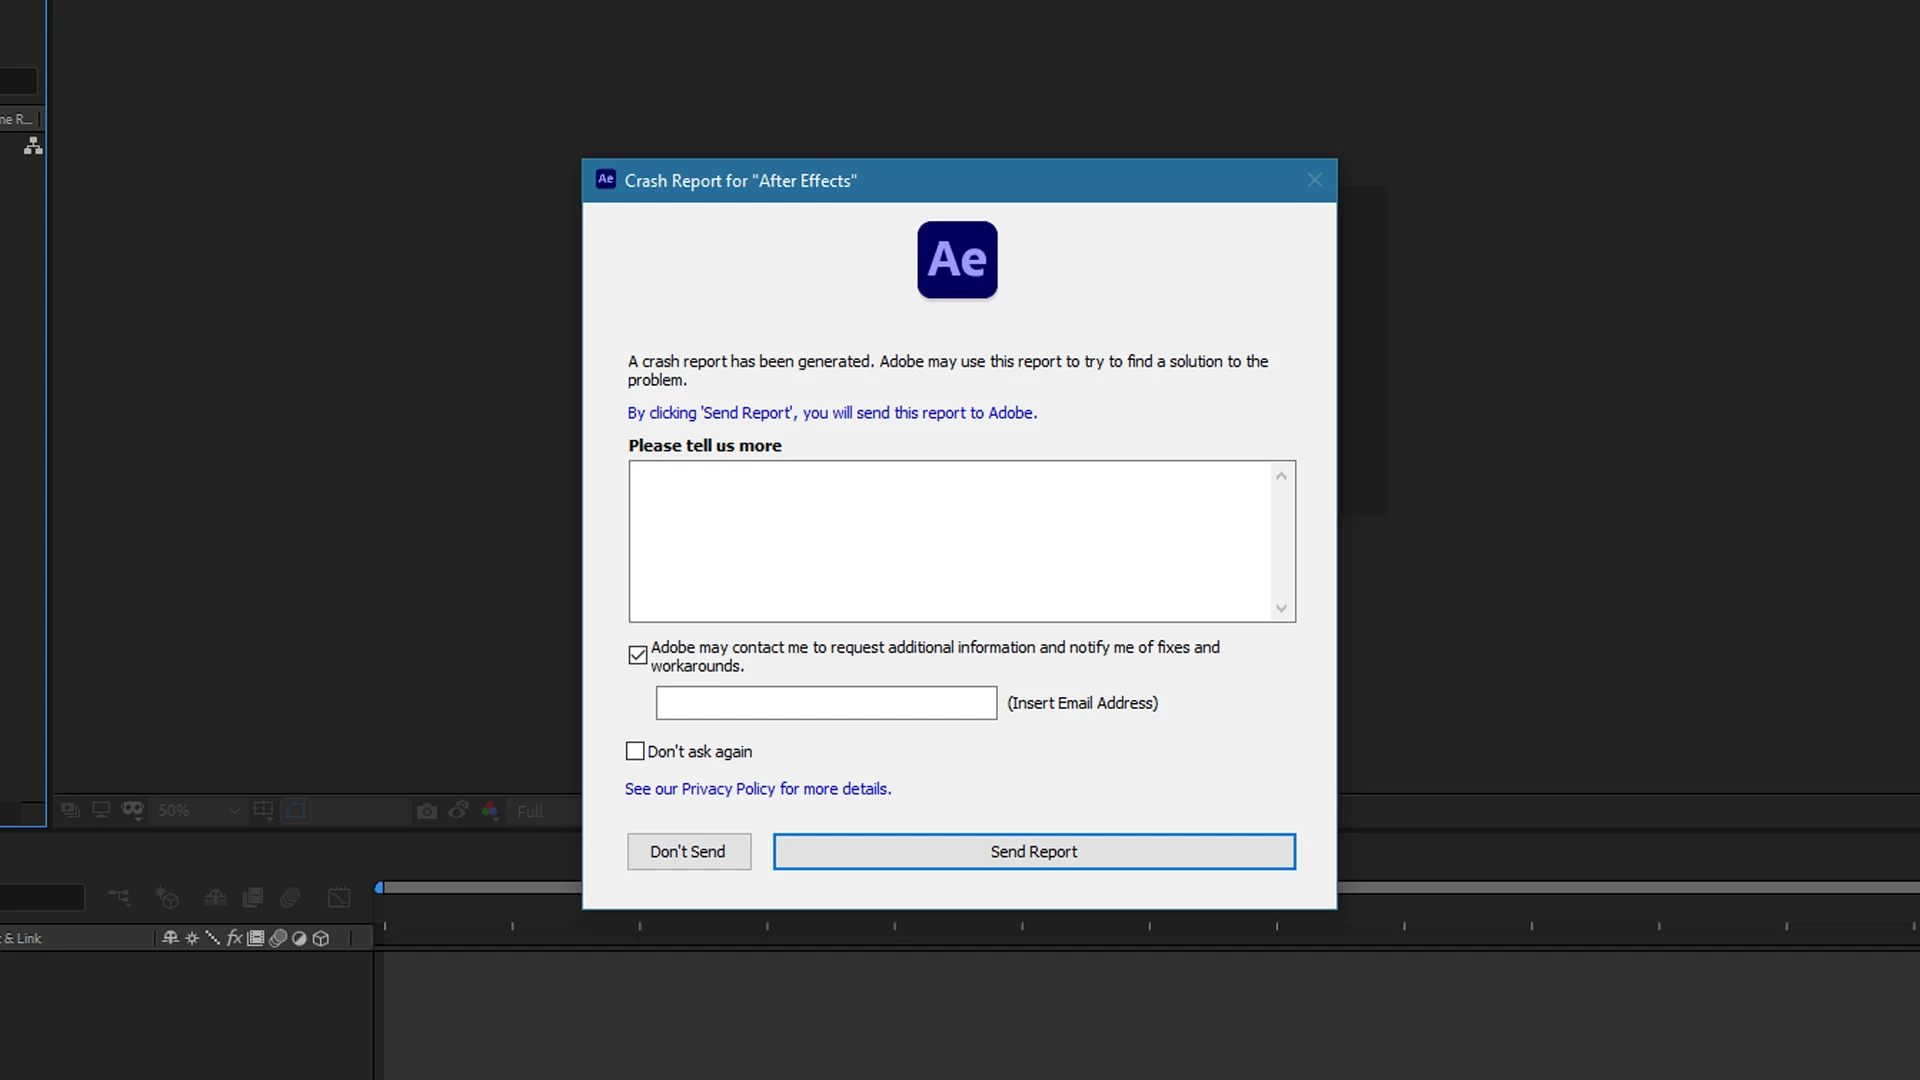Open the 50% magnification dropdown
This screenshot has width=1920, height=1080.
pyautogui.click(x=199, y=811)
